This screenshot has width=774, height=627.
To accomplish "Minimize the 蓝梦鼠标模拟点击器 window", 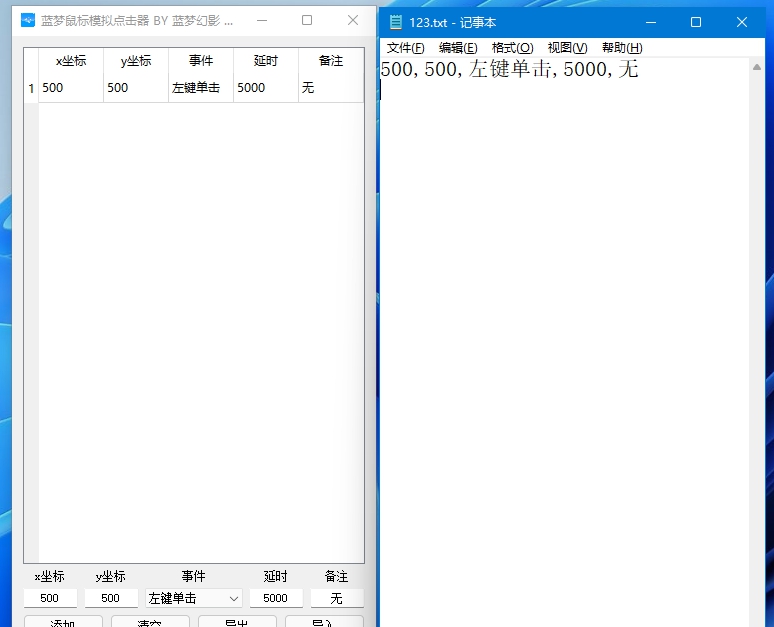I will click(x=262, y=20).
